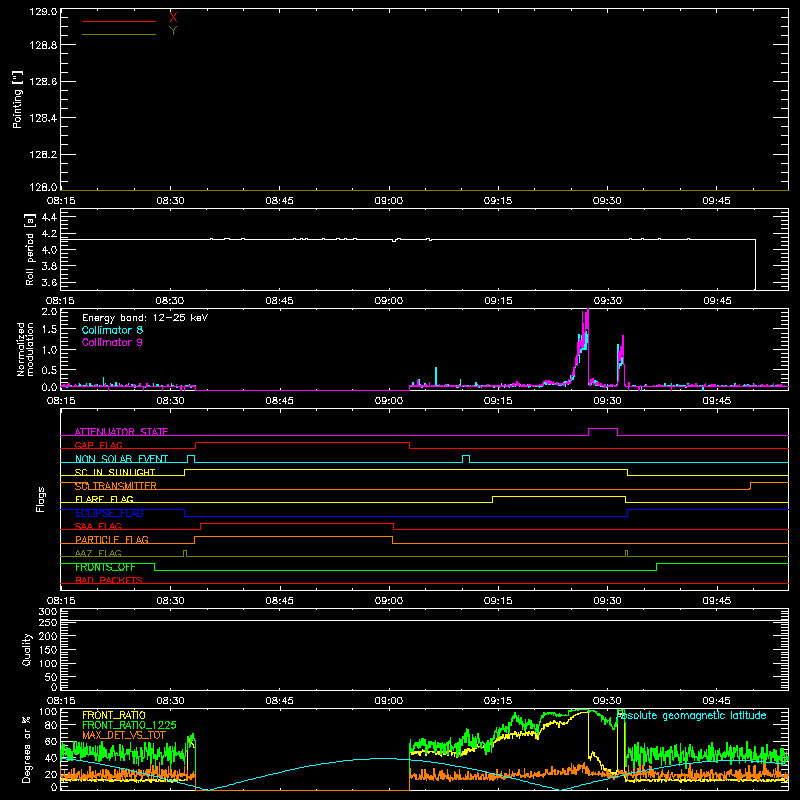Click 'Absolute geomagnetic latitude' label
The width and height of the screenshot is (800, 800).
point(691,715)
